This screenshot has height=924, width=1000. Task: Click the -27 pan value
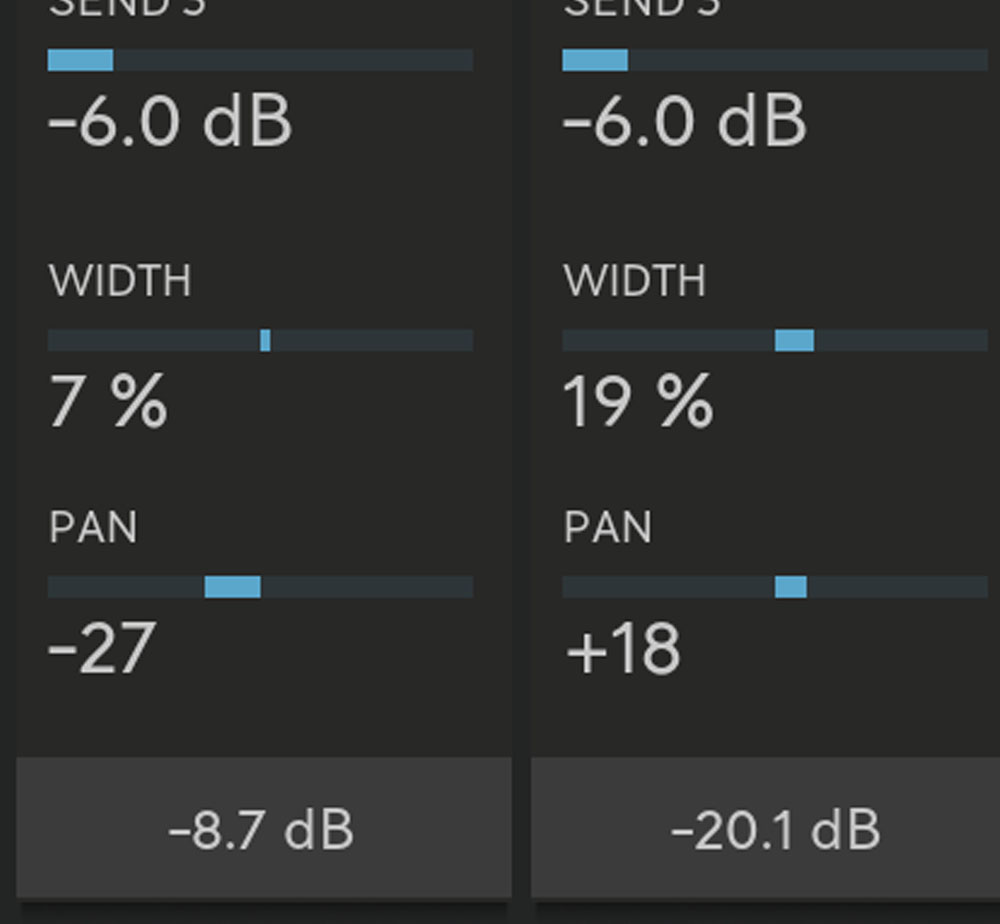(103, 648)
